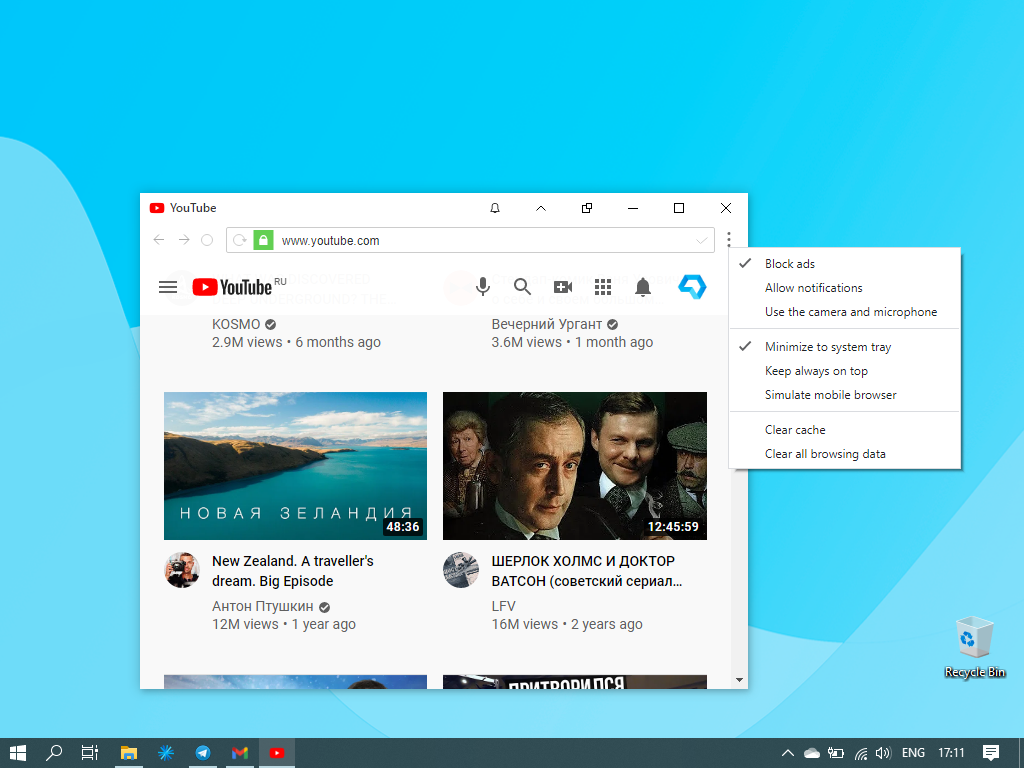This screenshot has height=768, width=1024.
Task: Open the three-dot app menu button
Action: tap(729, 240)
